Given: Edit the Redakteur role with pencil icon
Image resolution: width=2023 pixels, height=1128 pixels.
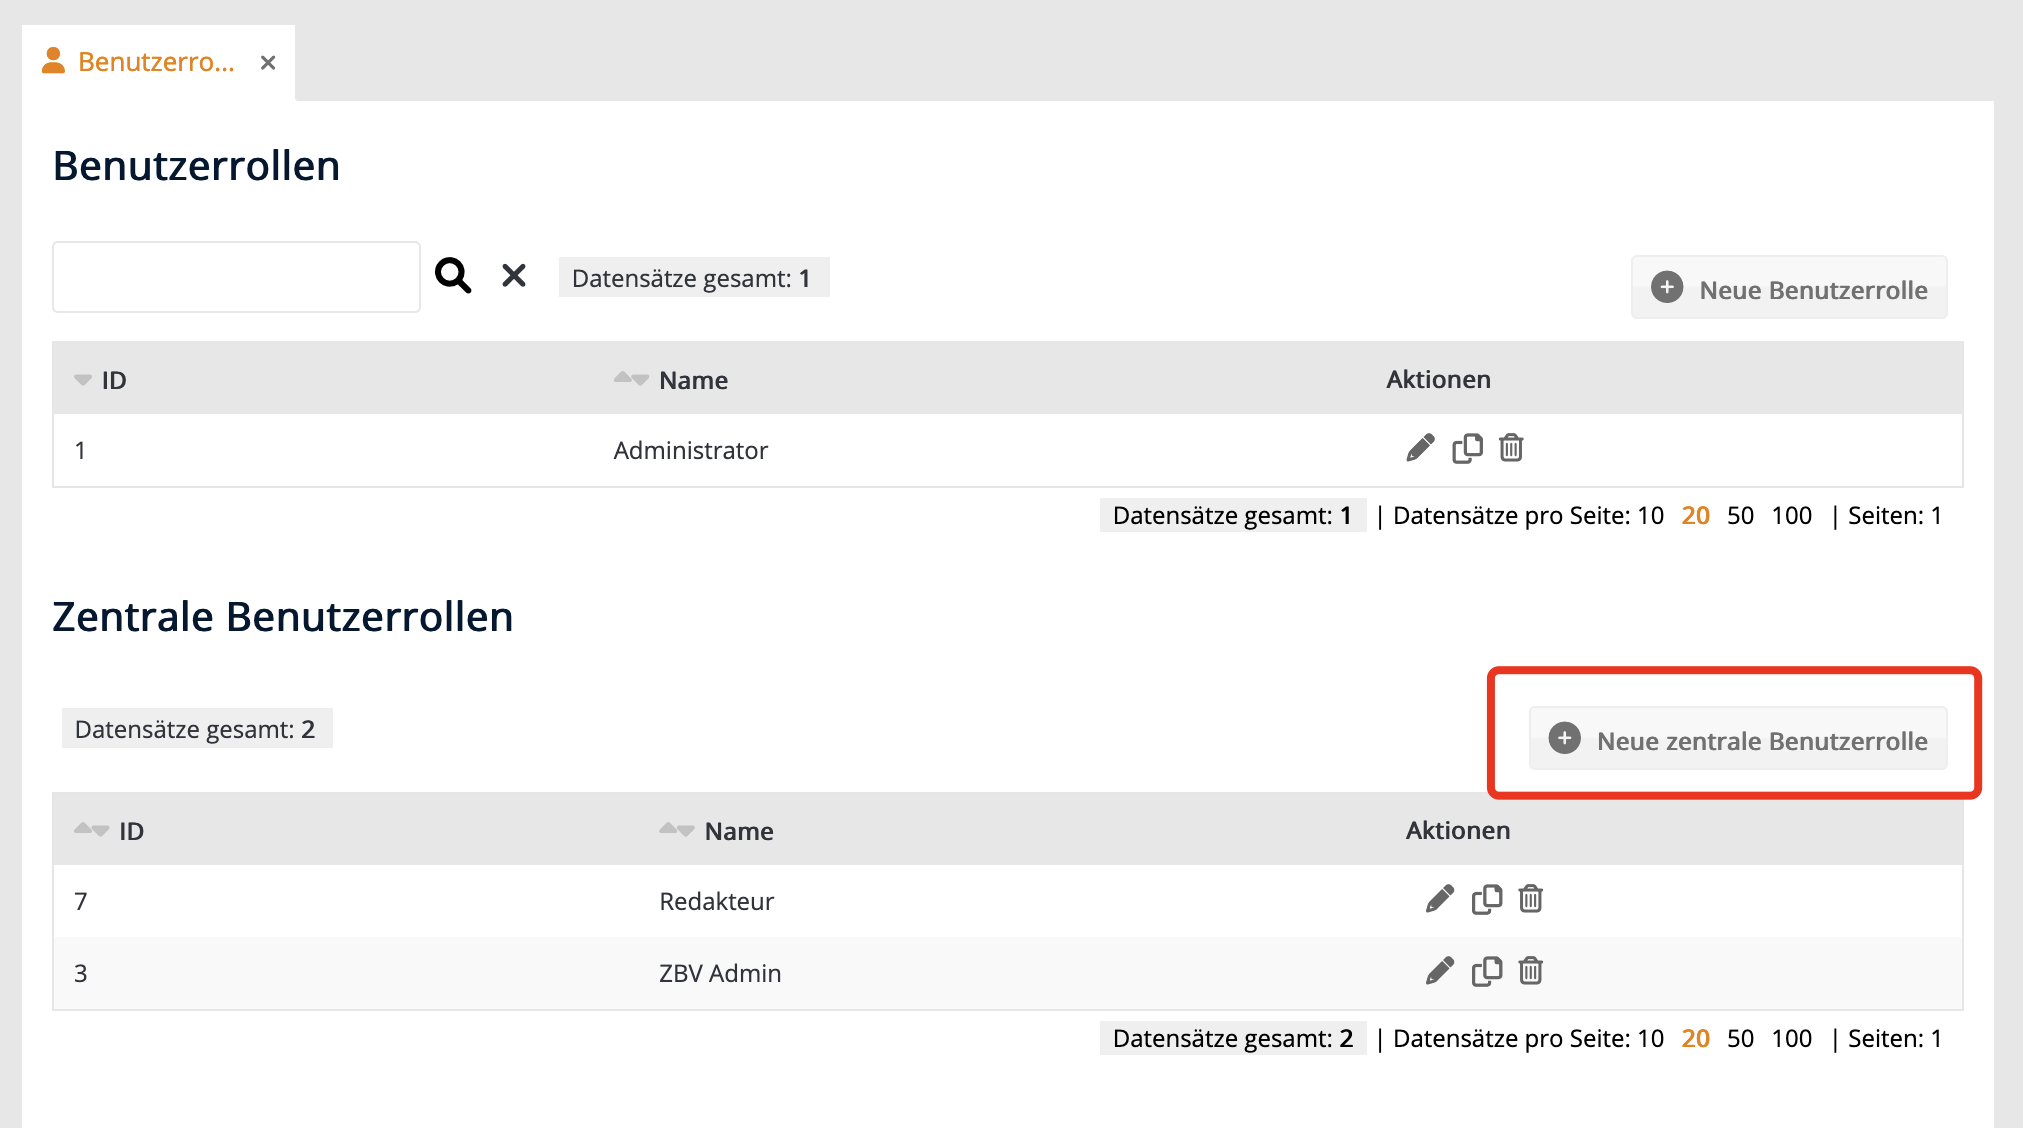Looking at the screenshot, I should (1440, 899).
